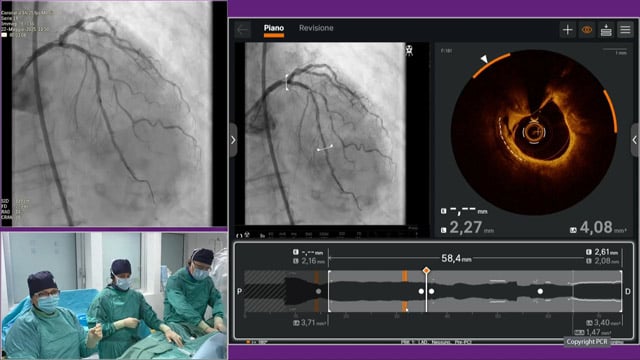Click the 58,4 mm segment length
Viewport: 640px width, 360px height.
point(456,258)
